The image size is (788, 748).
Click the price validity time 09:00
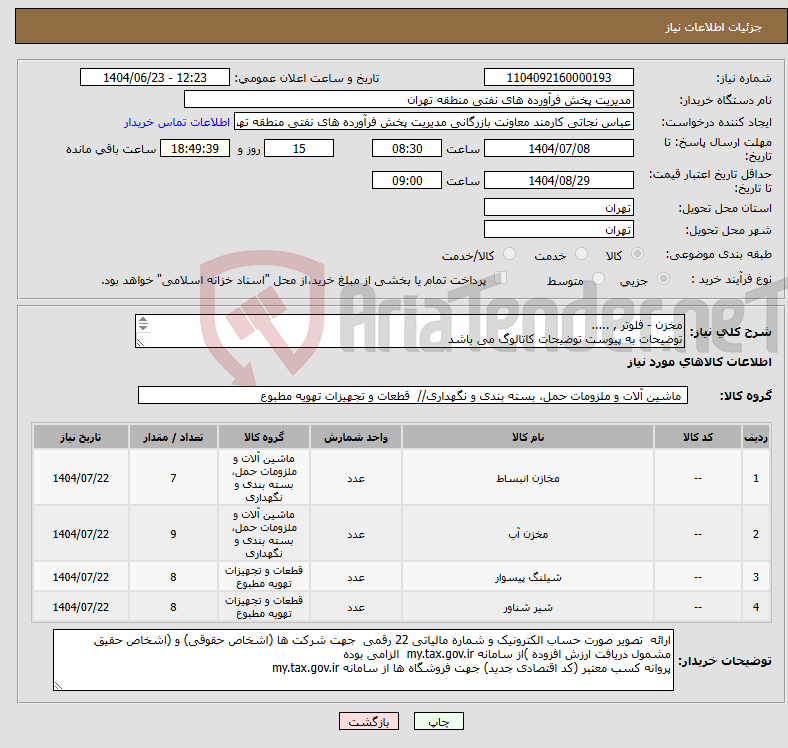[x=407, y=180]
